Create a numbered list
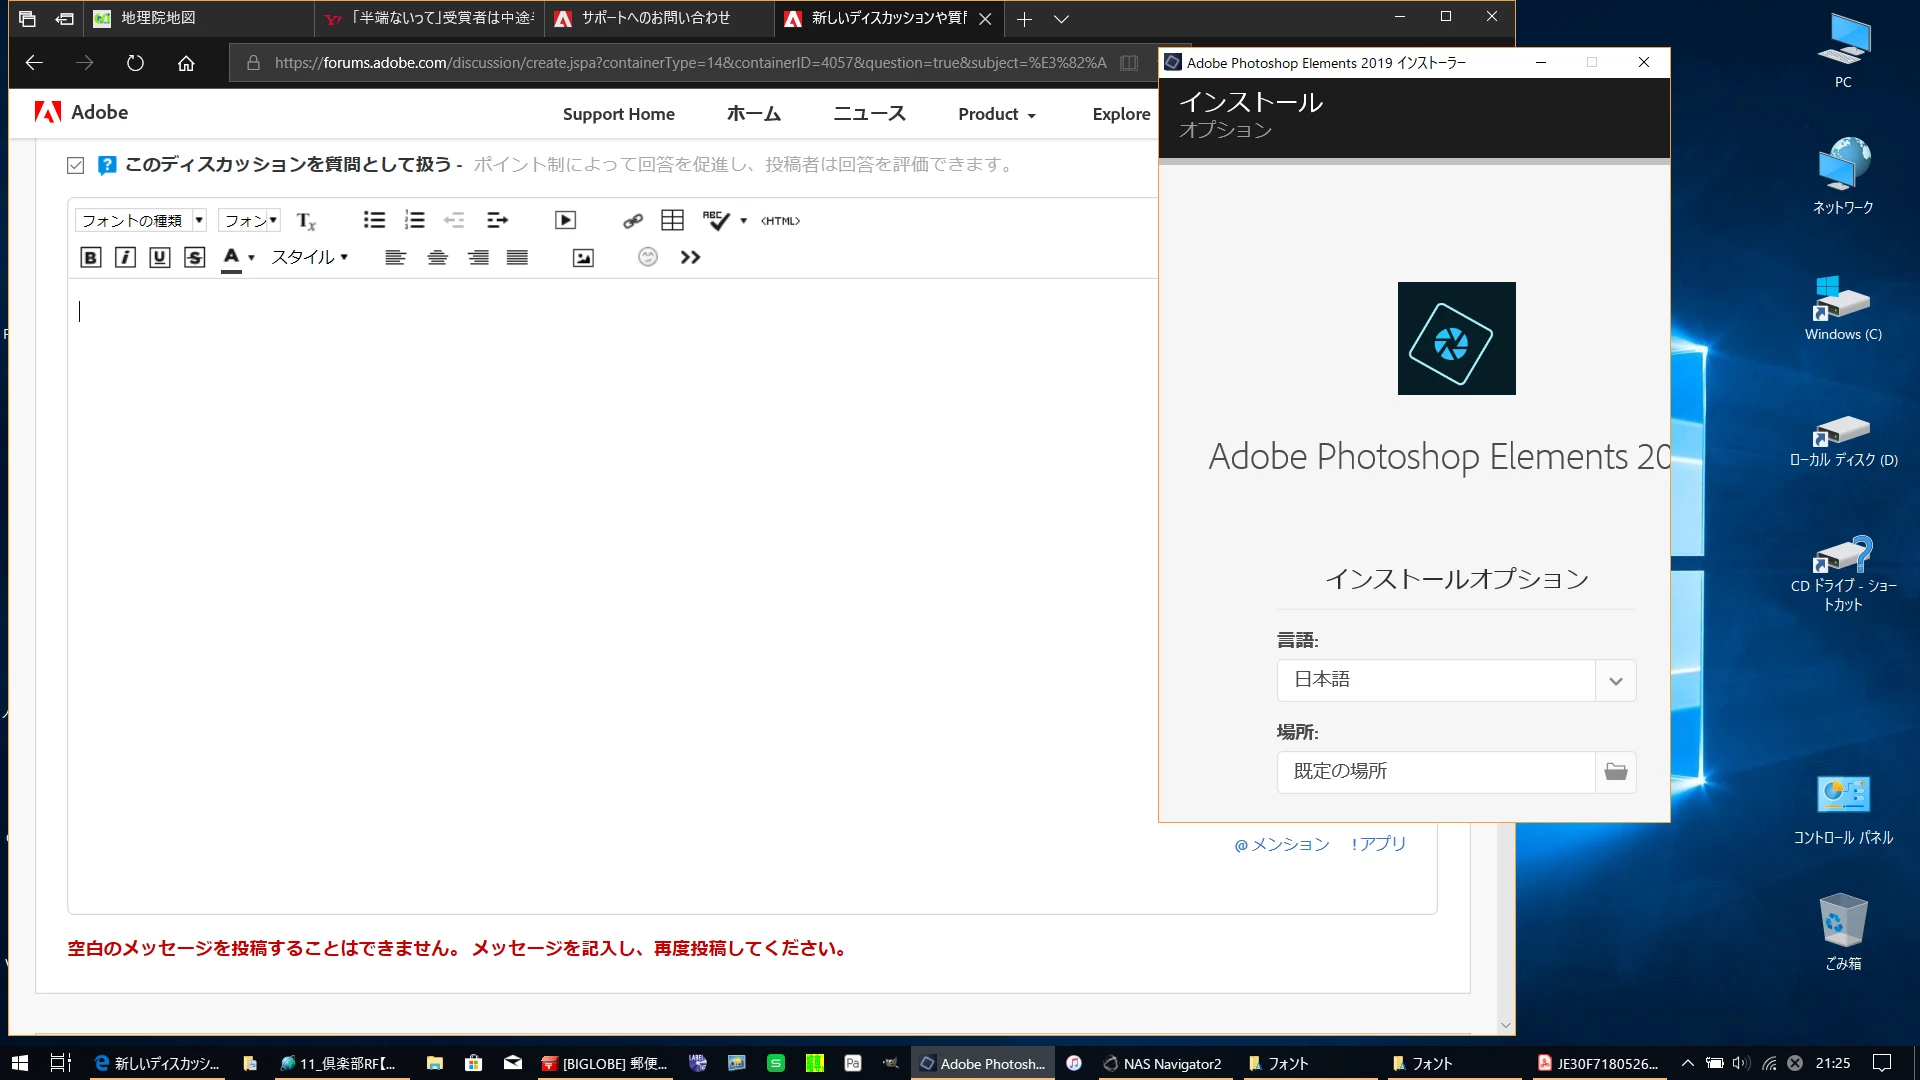The image size is (1920, 1080). (414, 220)
